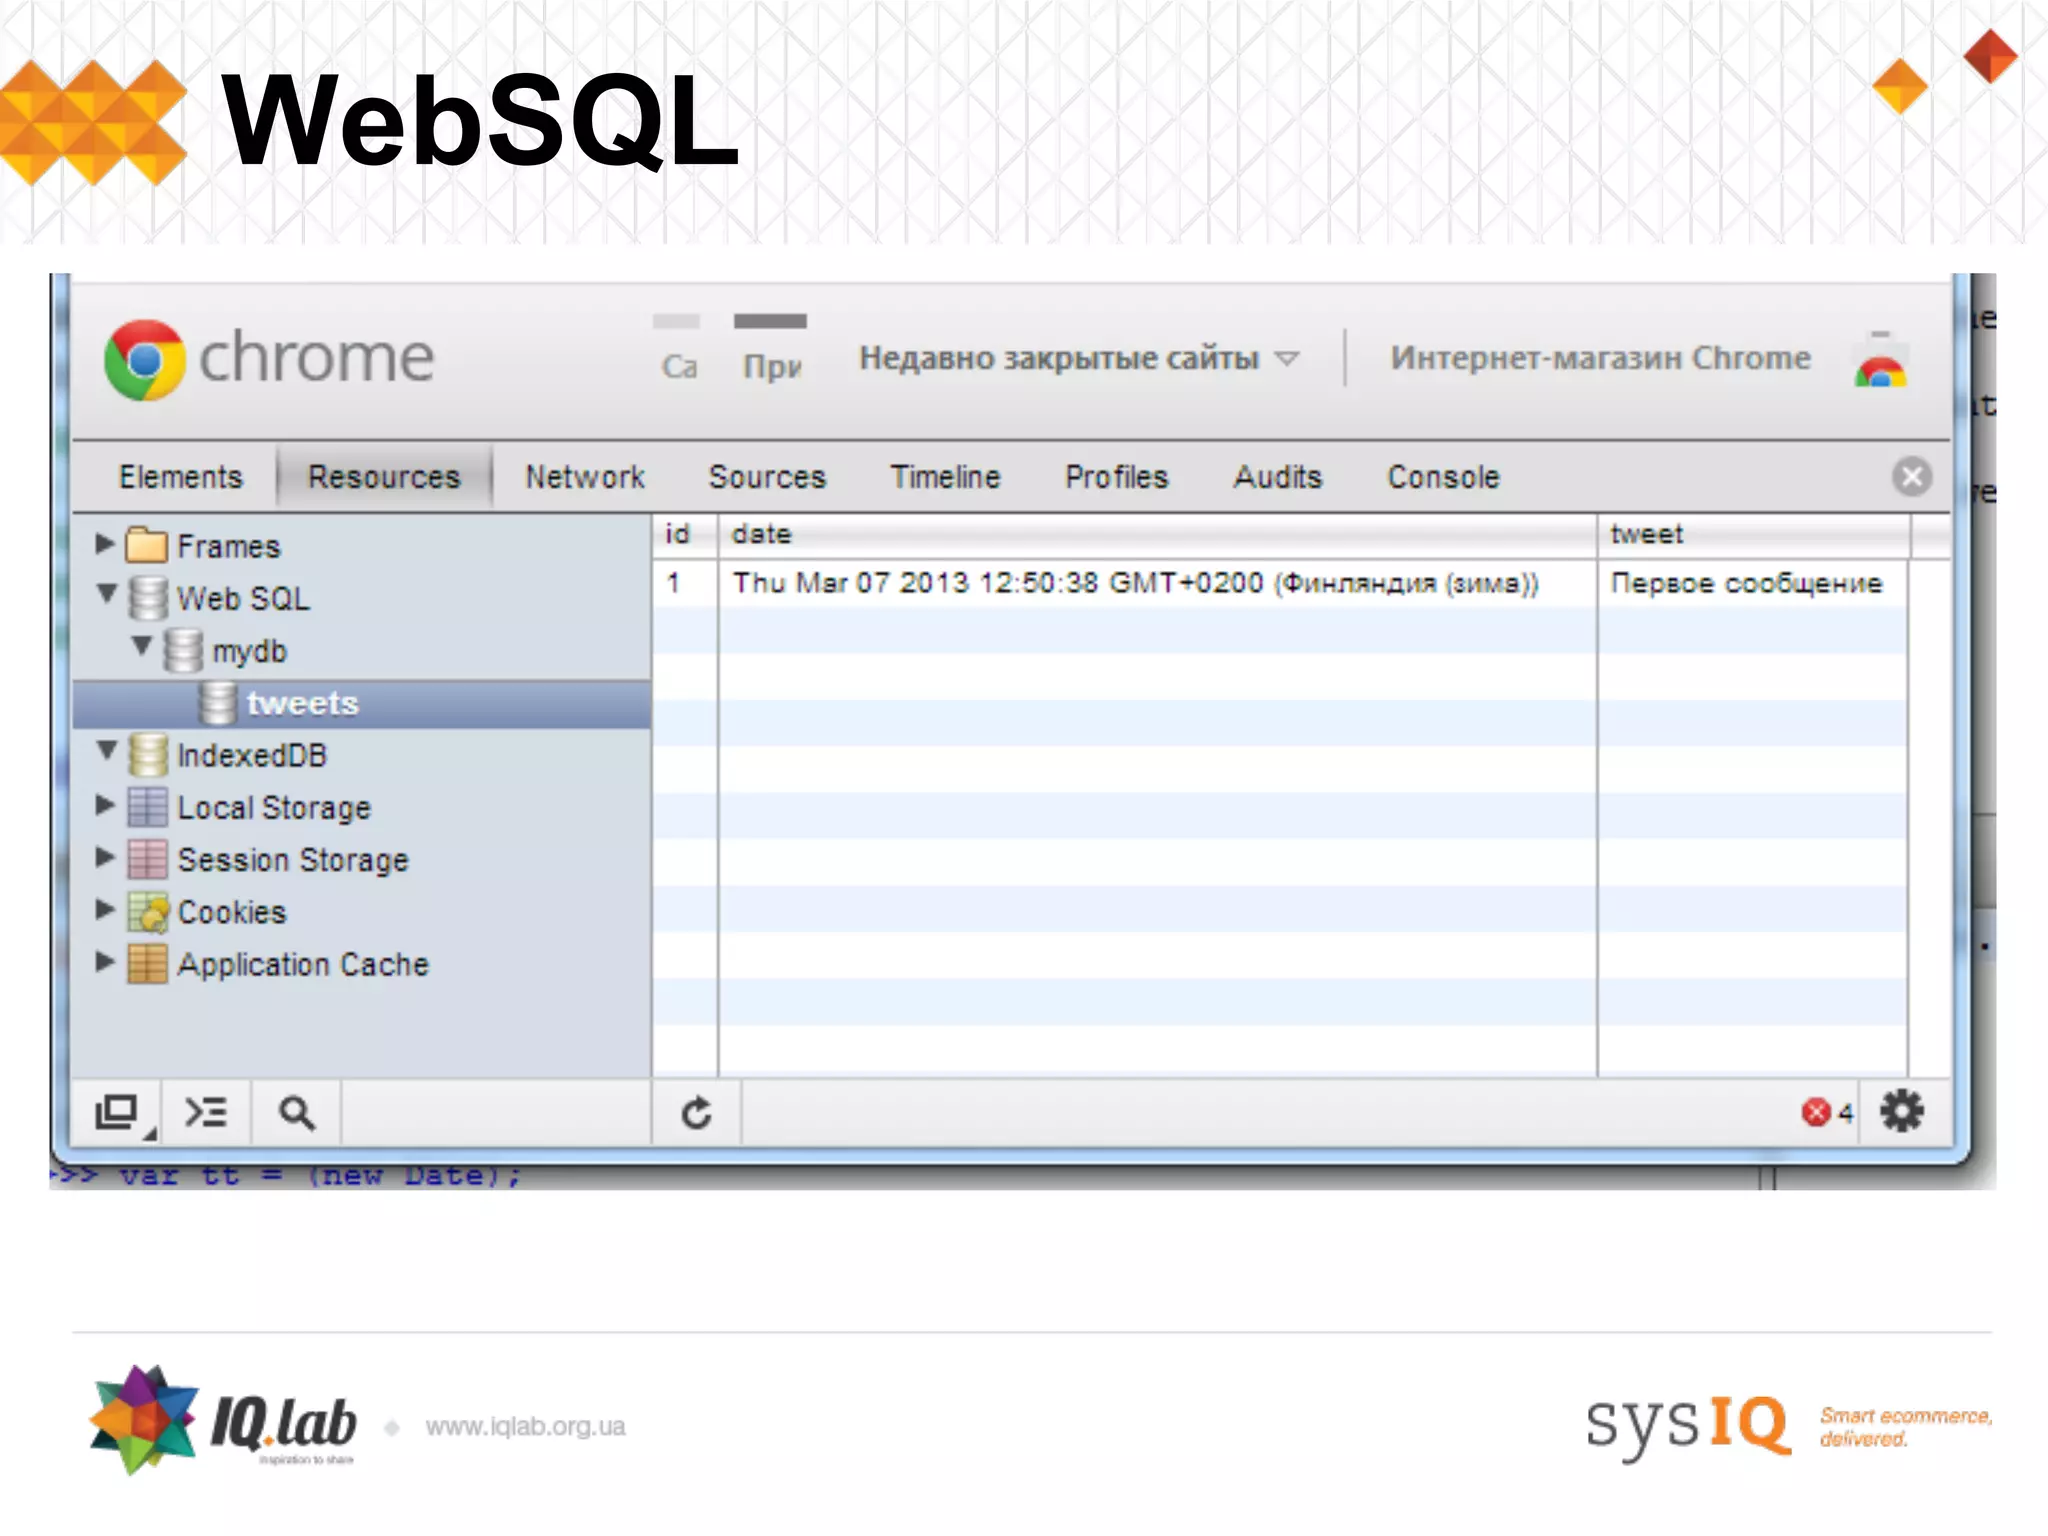This screenshot has height=1536, width=2048.
Task: Click the Cookies icon
Action: pyautogui.click(x=148, y=912)
